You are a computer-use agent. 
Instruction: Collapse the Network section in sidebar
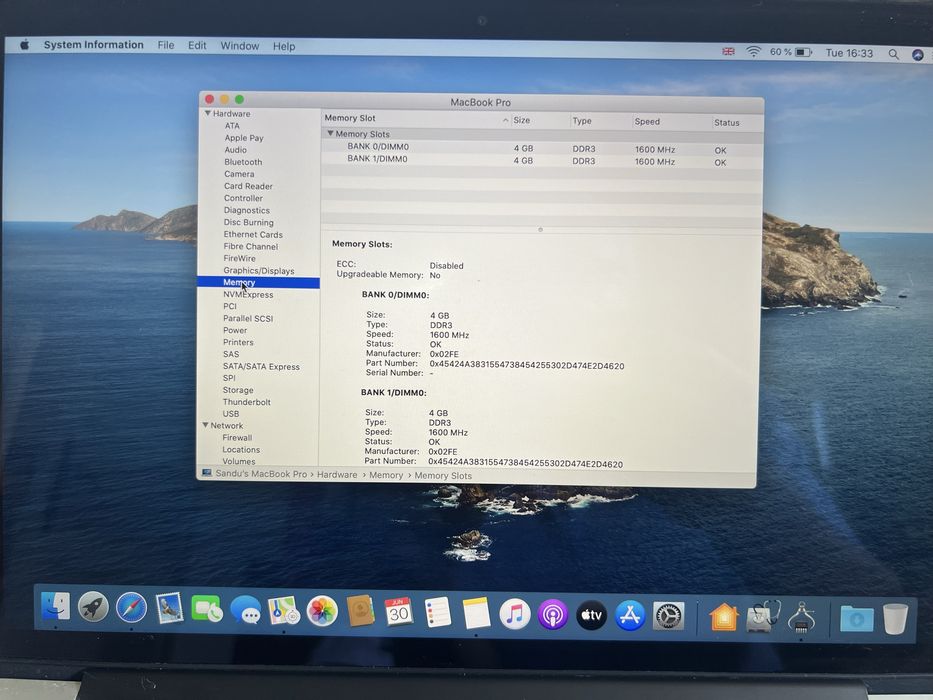point(205,425)
